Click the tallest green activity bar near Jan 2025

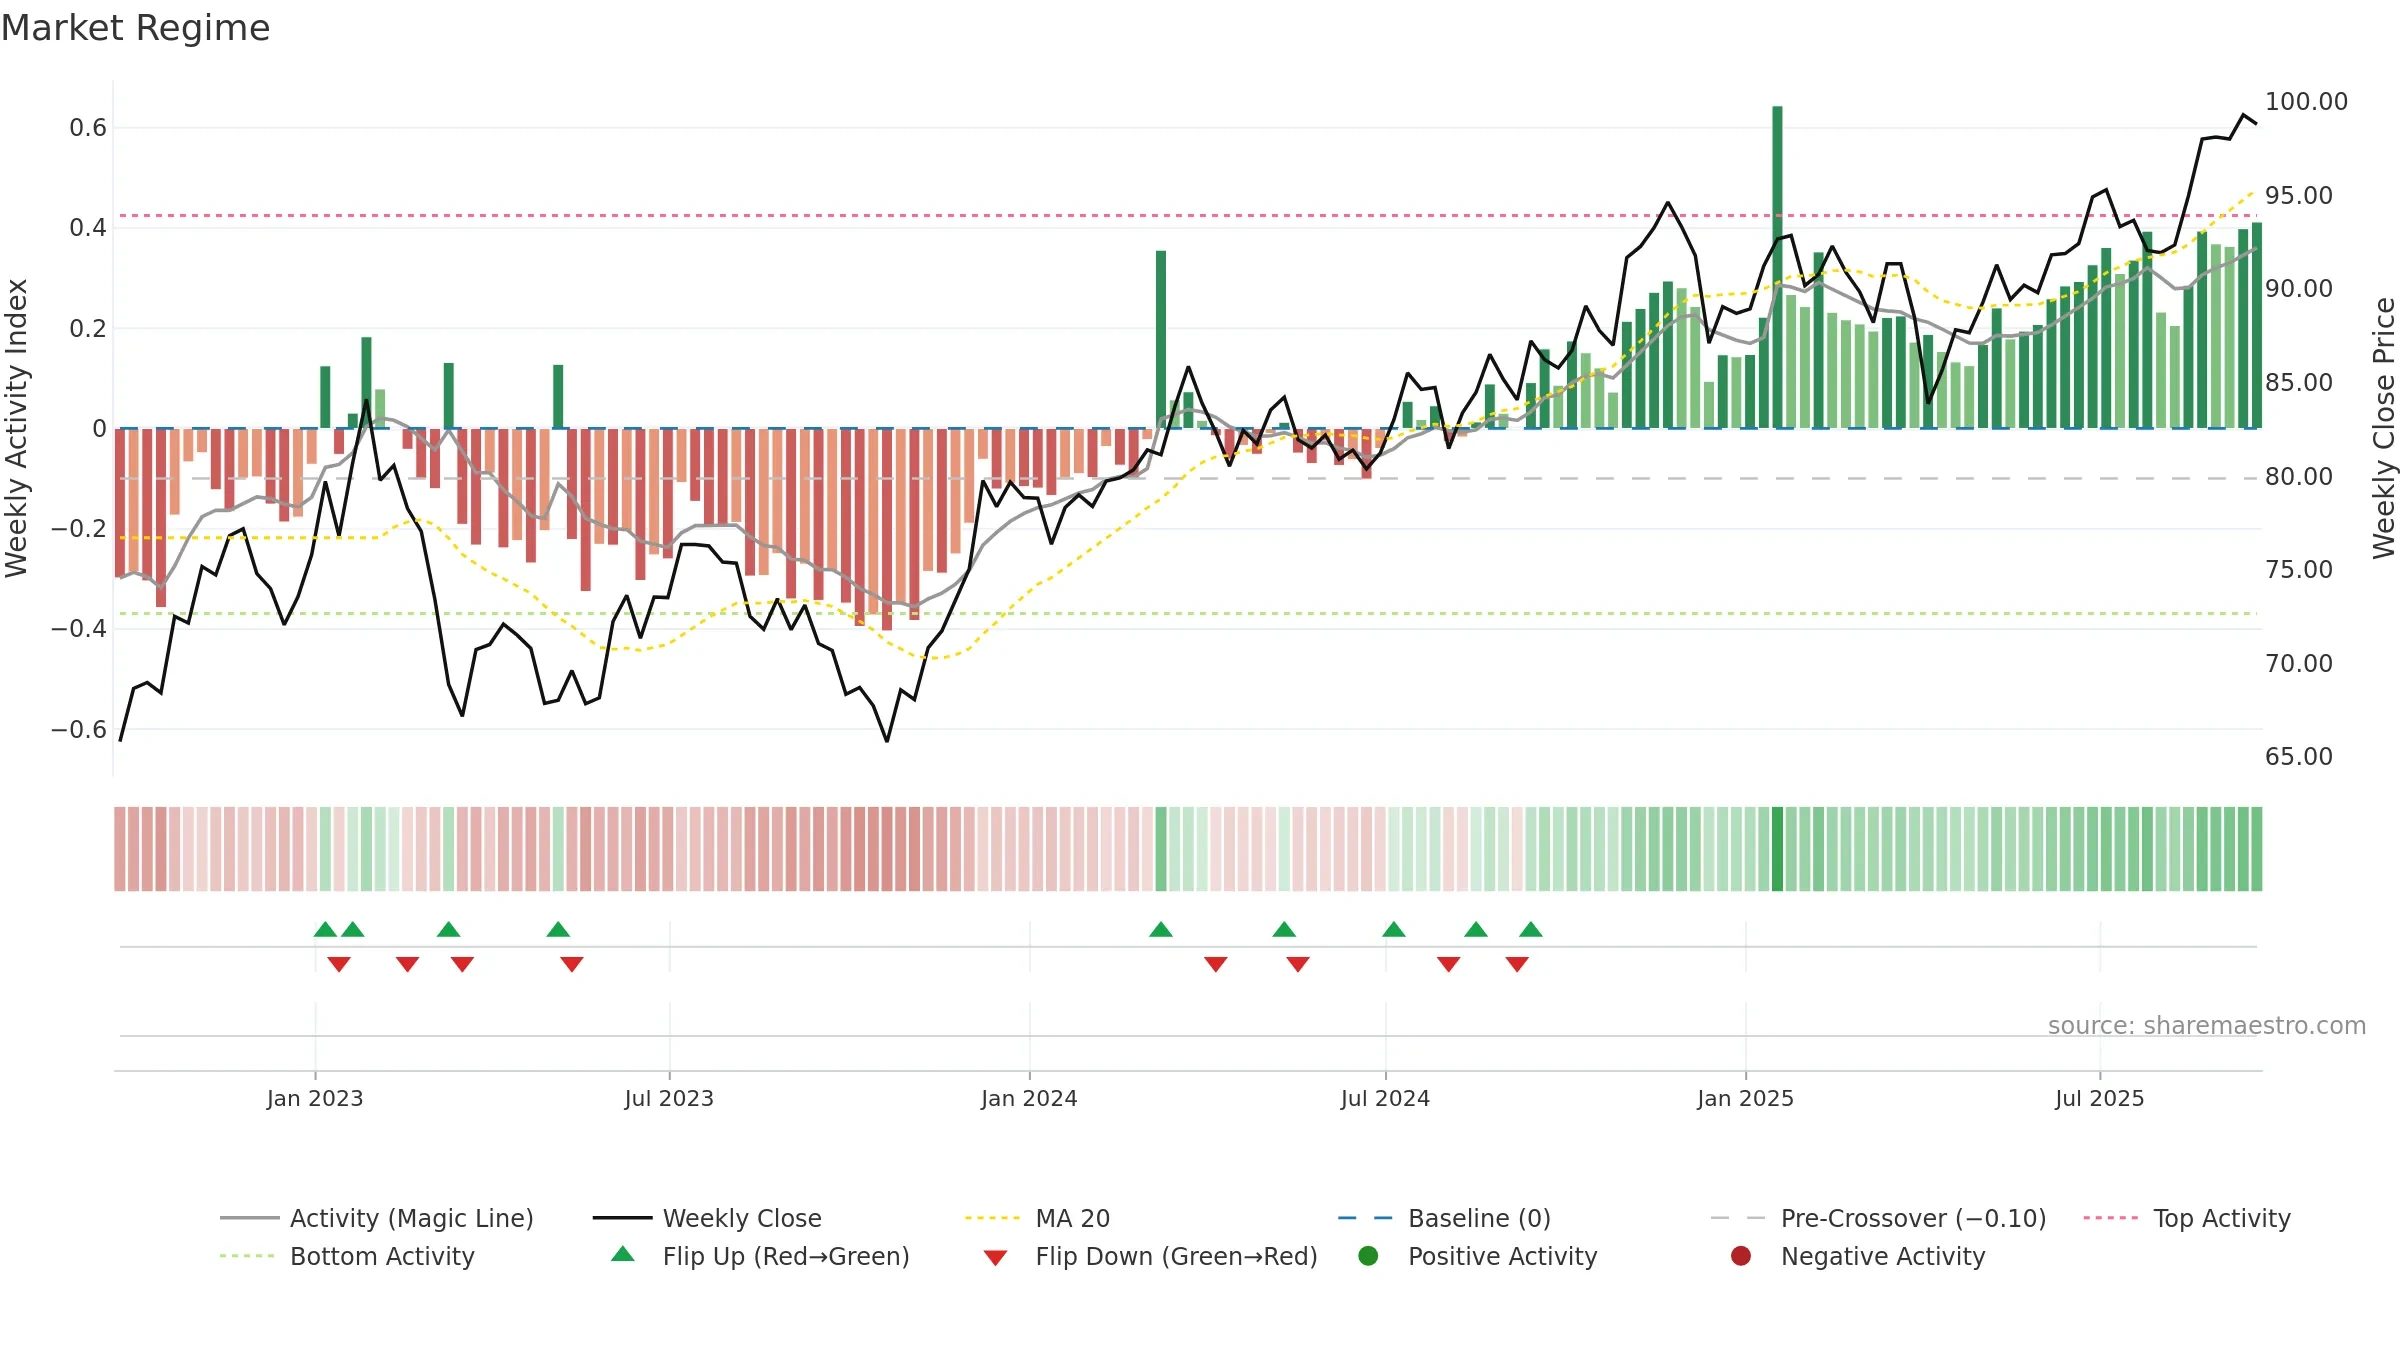tap(1777, 267)
